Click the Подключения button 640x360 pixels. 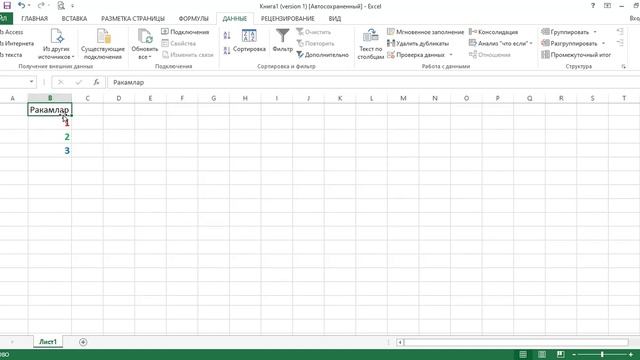click(185, 32)
